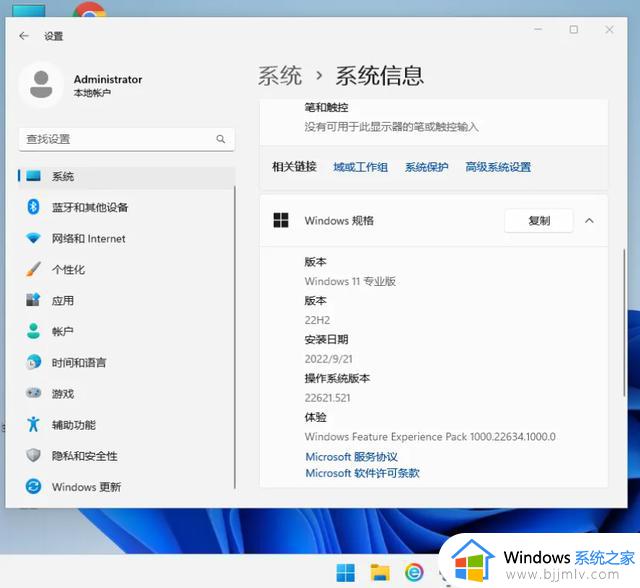Click the 辅助功能 accessibility icon
640x588 pixels.
tap(33, 424)
